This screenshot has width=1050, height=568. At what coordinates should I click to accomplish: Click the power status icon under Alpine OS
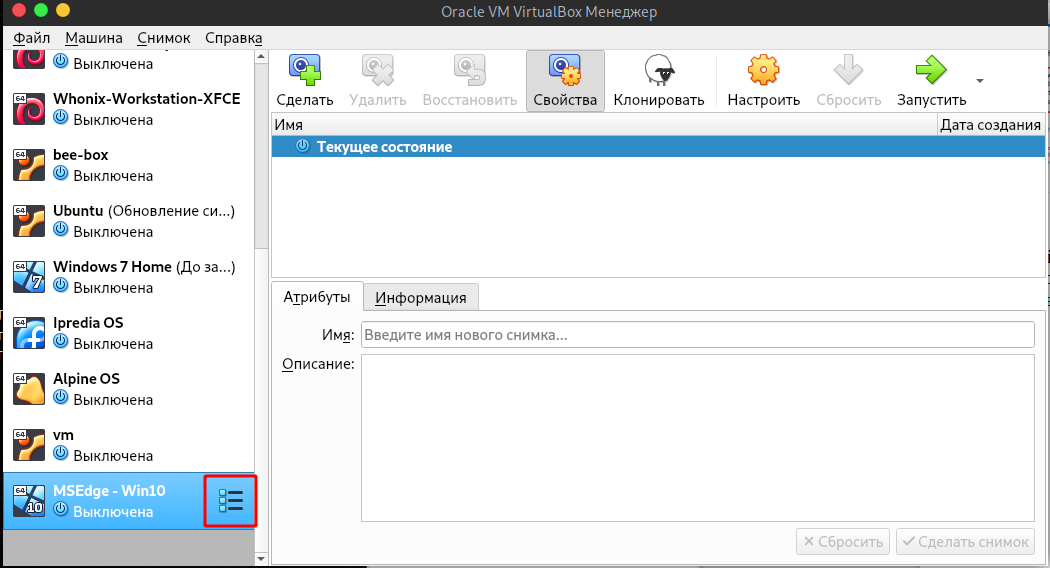61,397
